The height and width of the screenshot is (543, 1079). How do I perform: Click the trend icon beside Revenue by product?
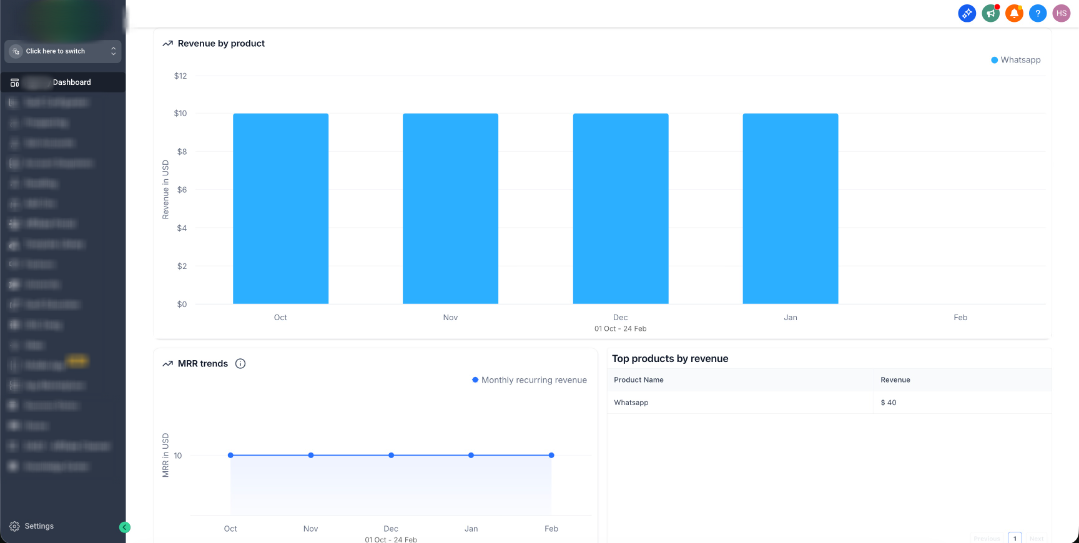coord(167,43)
